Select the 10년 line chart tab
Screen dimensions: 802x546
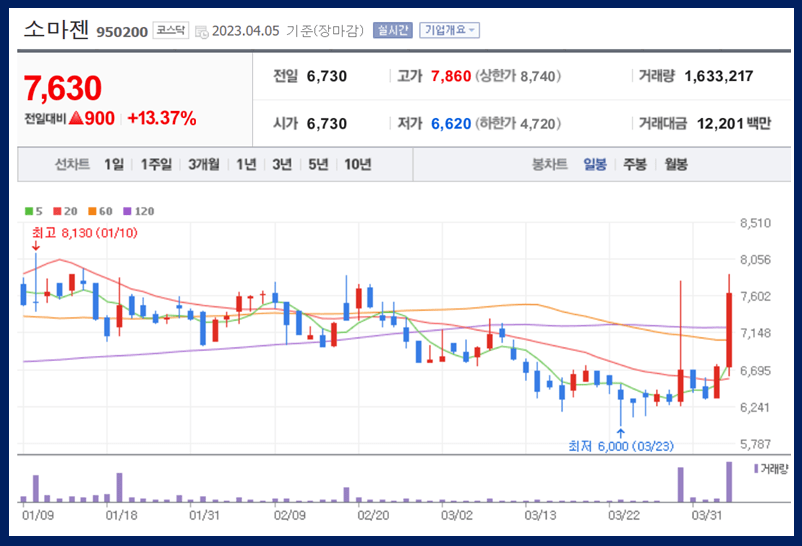pos(358,164)
